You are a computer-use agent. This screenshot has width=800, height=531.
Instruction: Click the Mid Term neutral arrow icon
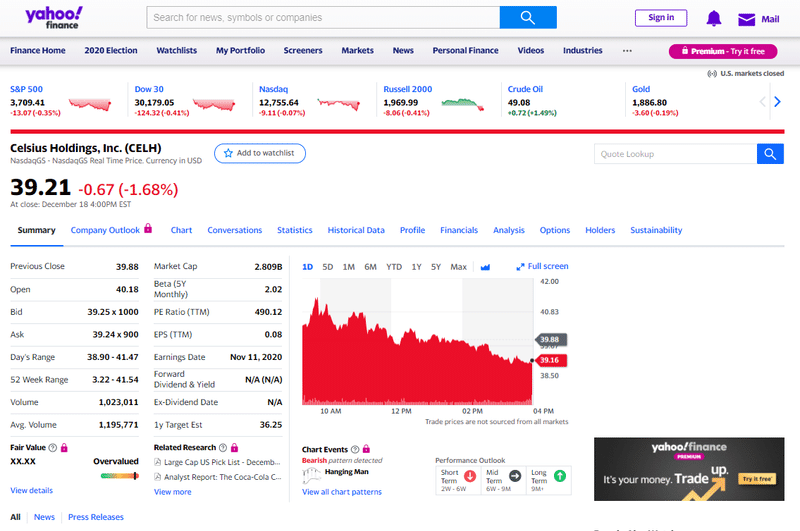coord(515,476)
